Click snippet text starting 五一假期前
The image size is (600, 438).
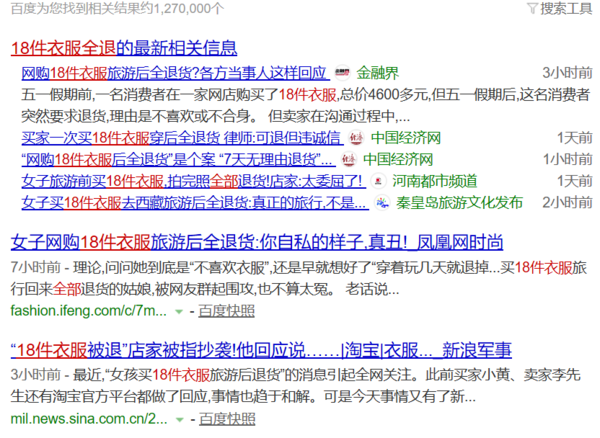point(305,105)
